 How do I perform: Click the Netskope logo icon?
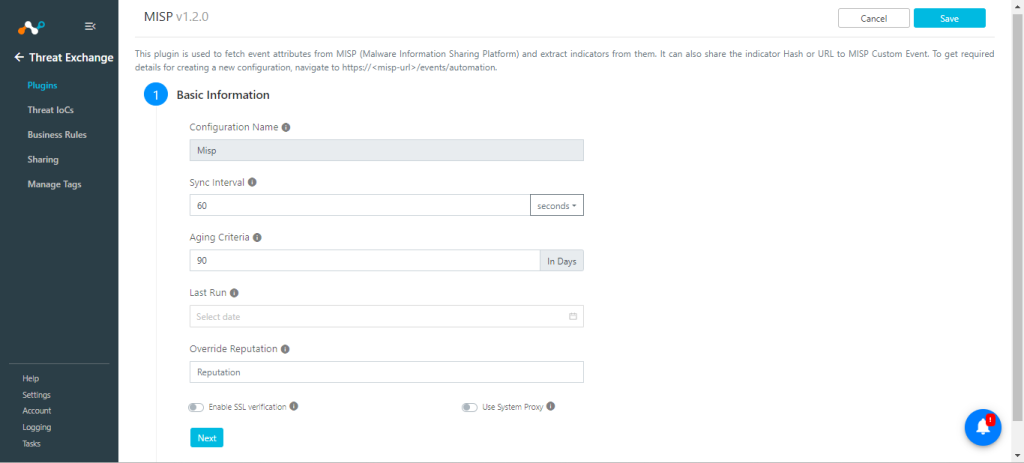pyautogui.click(x=31, y=27)
